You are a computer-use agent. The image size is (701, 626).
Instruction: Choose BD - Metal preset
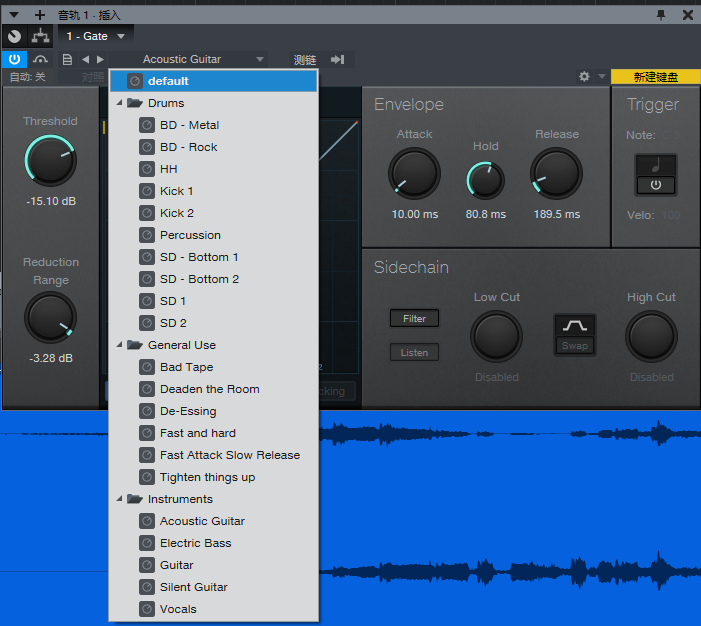click(214, 125)
